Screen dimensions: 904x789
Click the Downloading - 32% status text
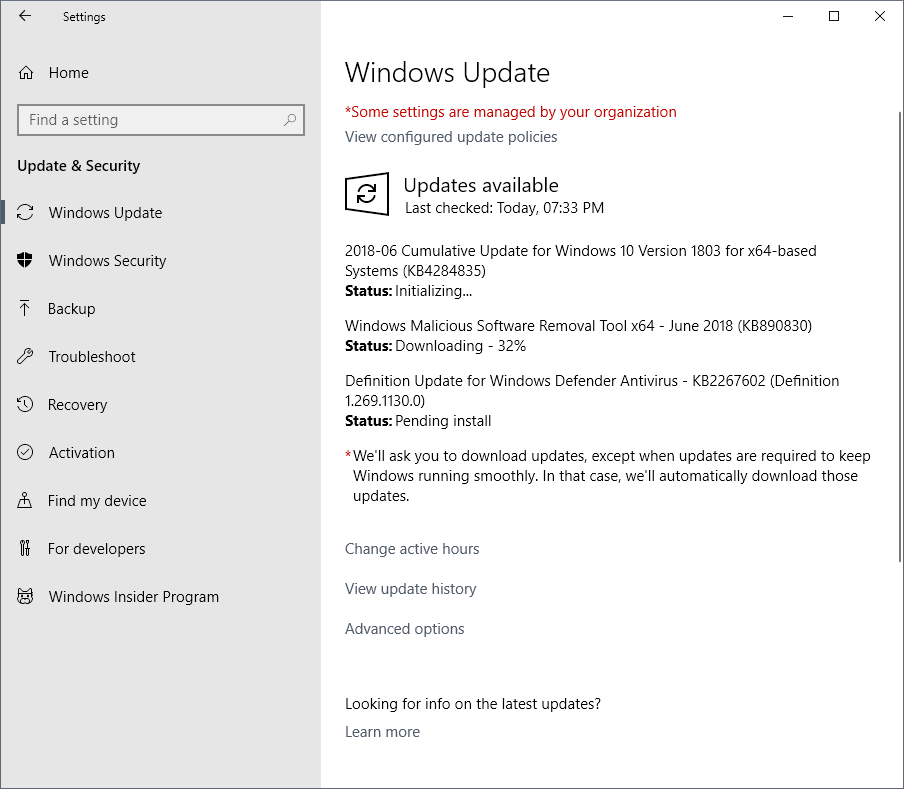[460, 346]
